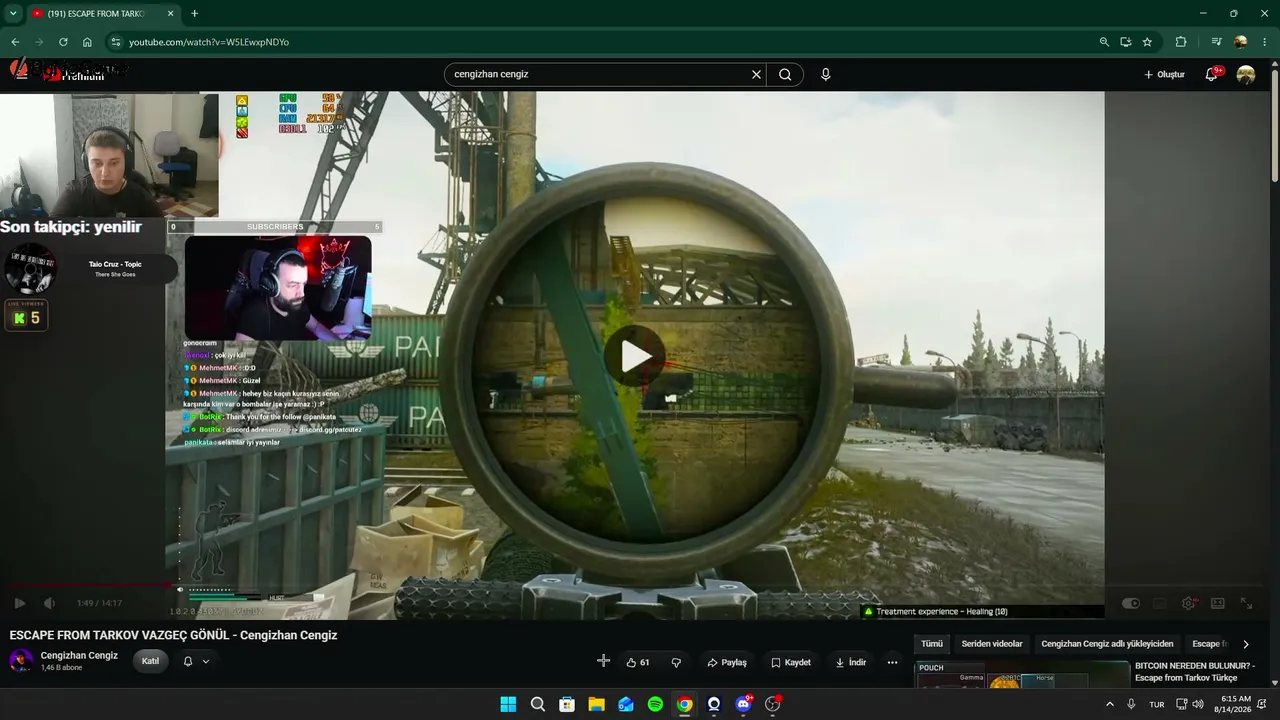Open Windows taskbar search
Viewport: 1280px width, 720px height.
(537, 704)
